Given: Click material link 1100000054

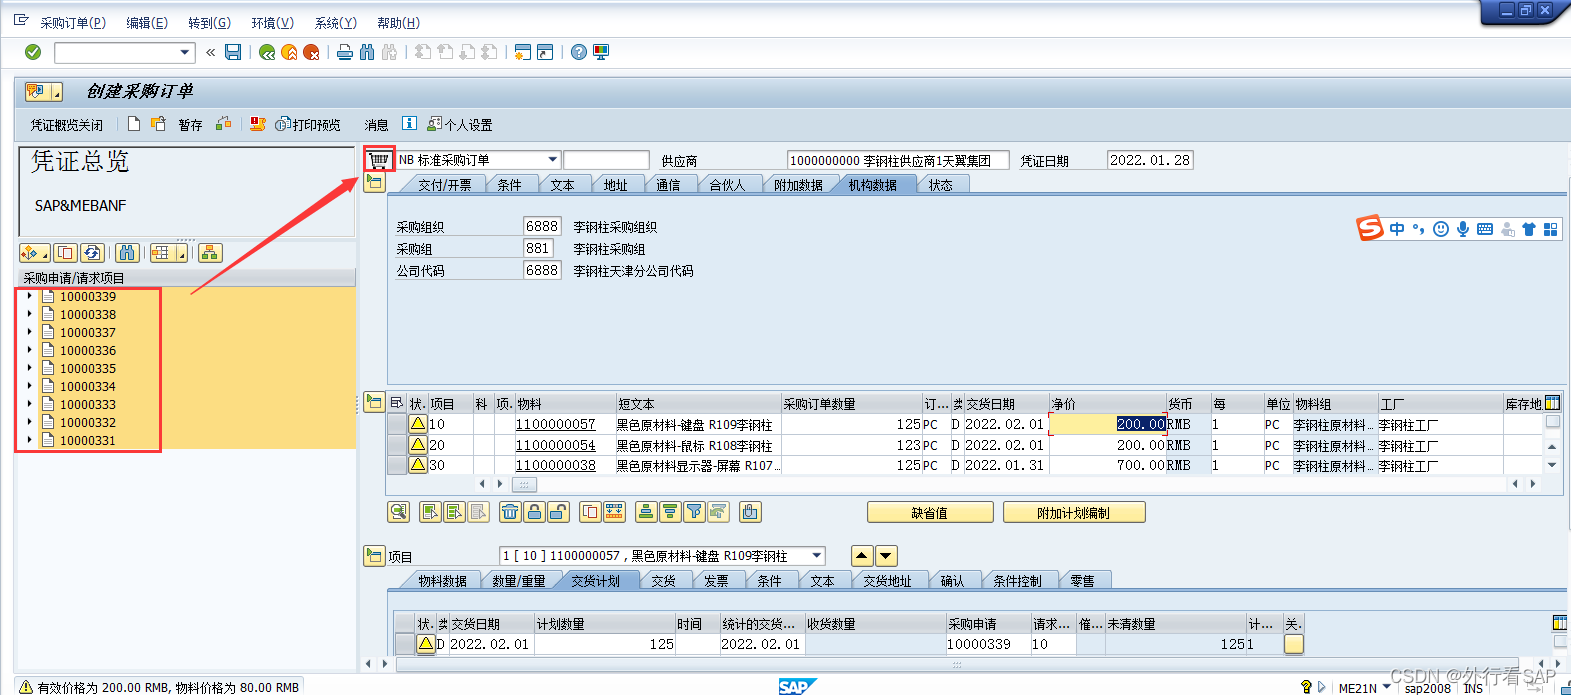Looking at the screenshot, I should pos(555,445).
